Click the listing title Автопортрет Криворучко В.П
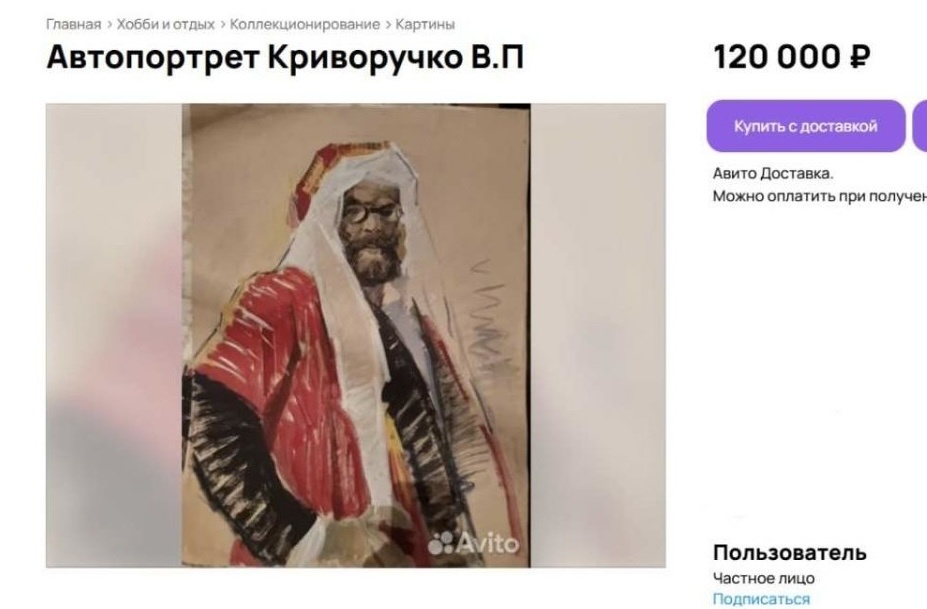927x609 pixels. click(x=285, y=57)
